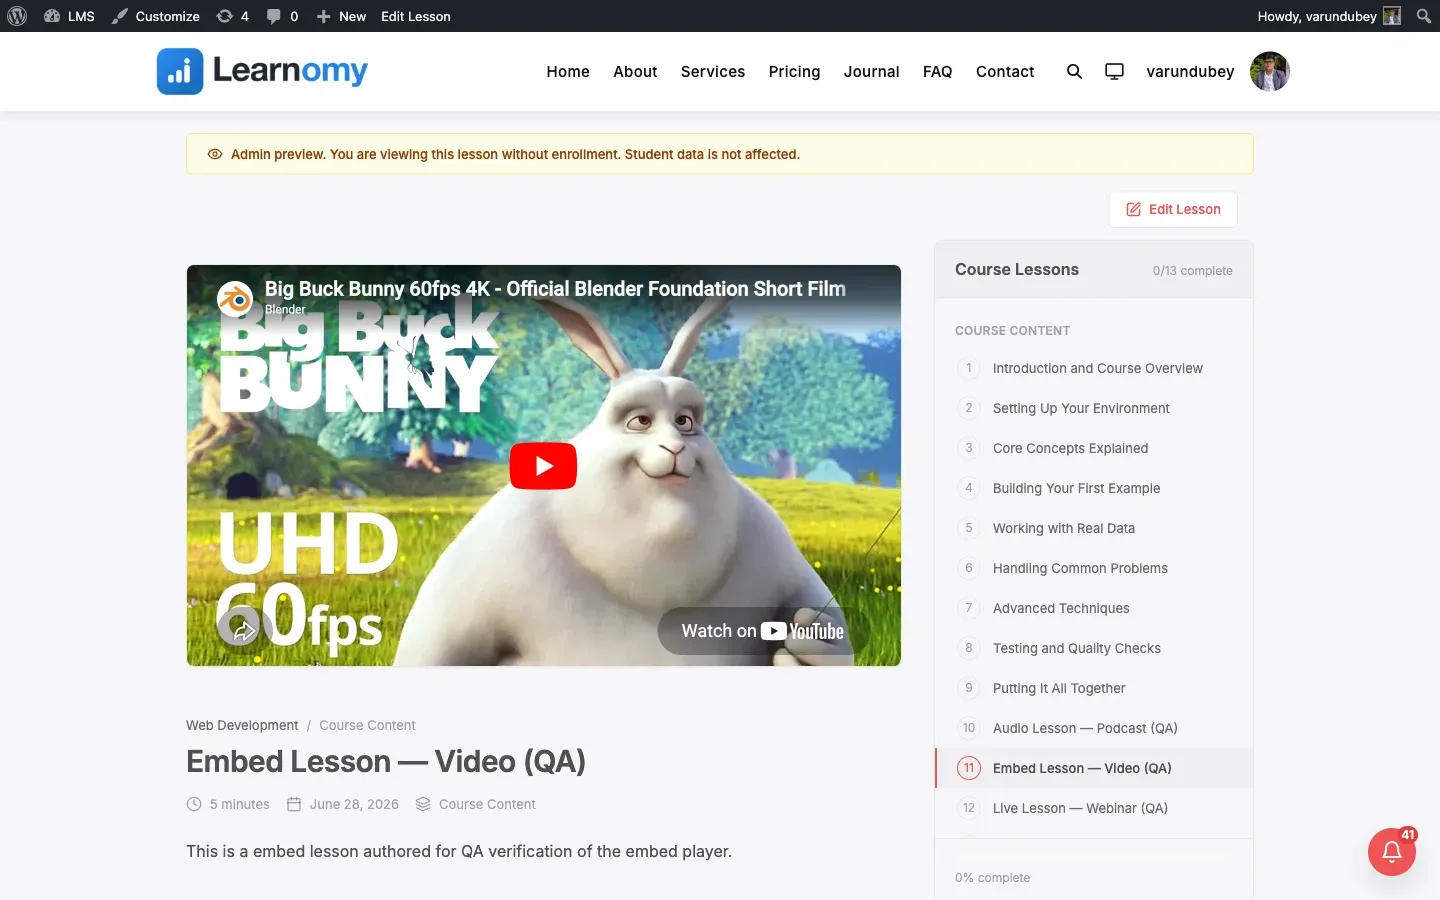1440x900 pixels.
Task: Open the video title link
Action: [555, 289]
